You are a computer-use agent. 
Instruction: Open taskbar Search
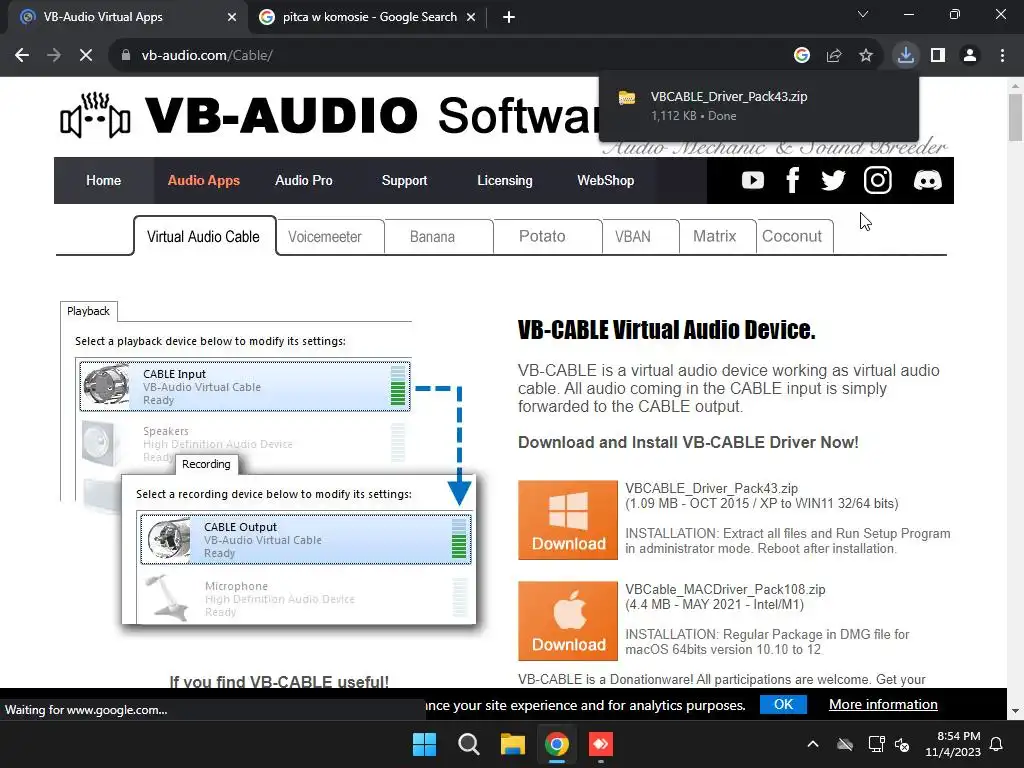[468, 744]
